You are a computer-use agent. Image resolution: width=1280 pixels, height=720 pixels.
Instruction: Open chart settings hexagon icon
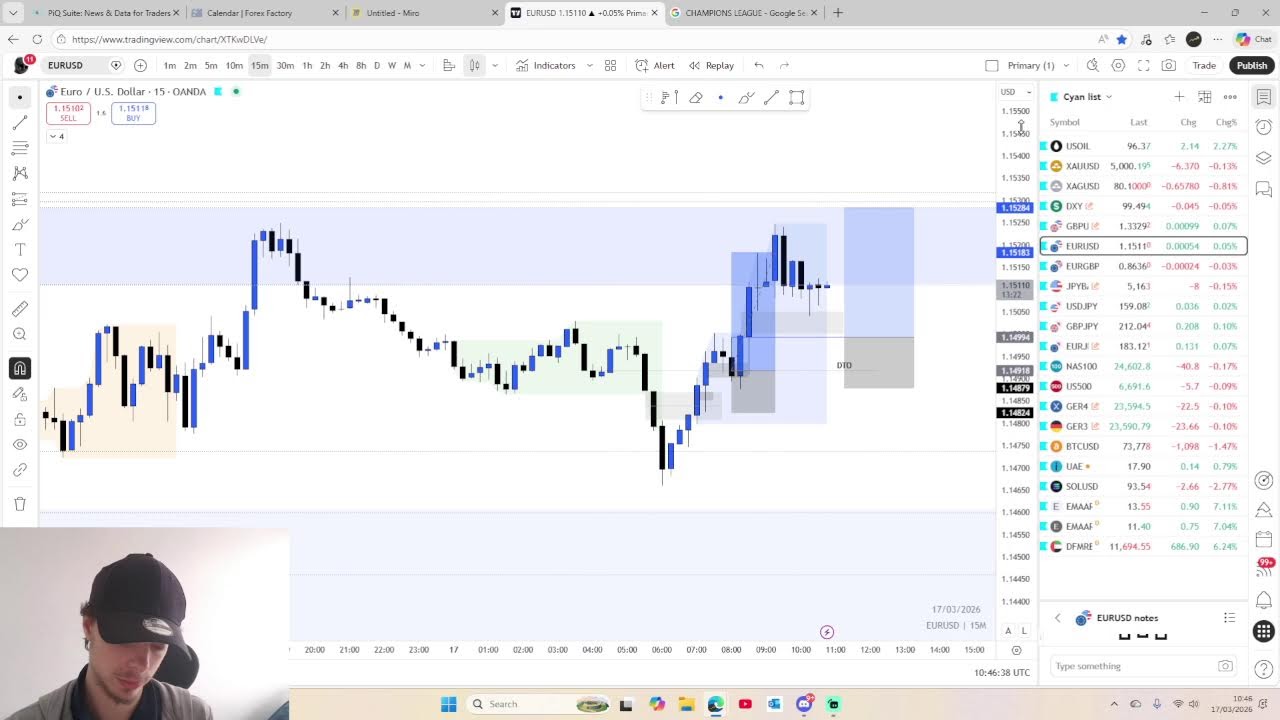point(1118,65)
